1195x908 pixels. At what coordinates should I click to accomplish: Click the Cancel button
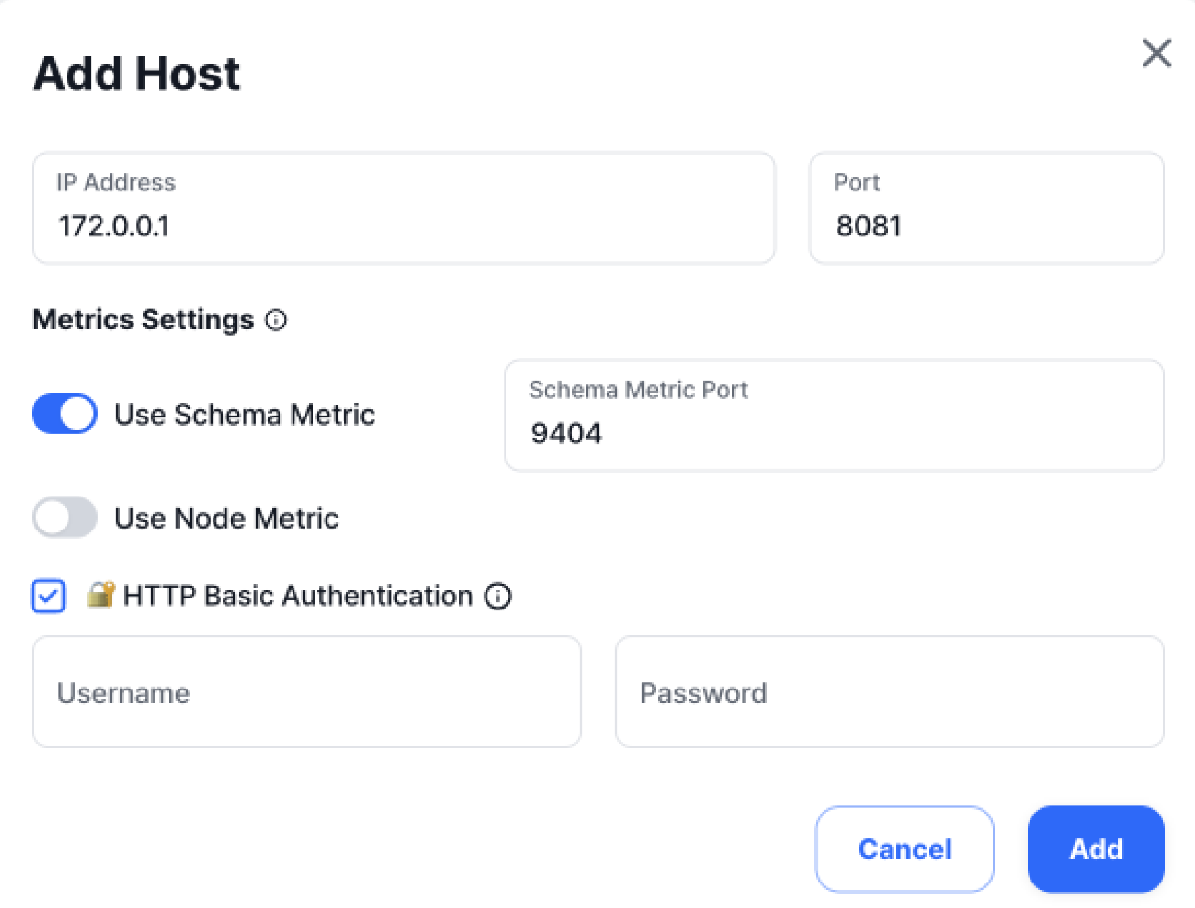coord(903,849)
